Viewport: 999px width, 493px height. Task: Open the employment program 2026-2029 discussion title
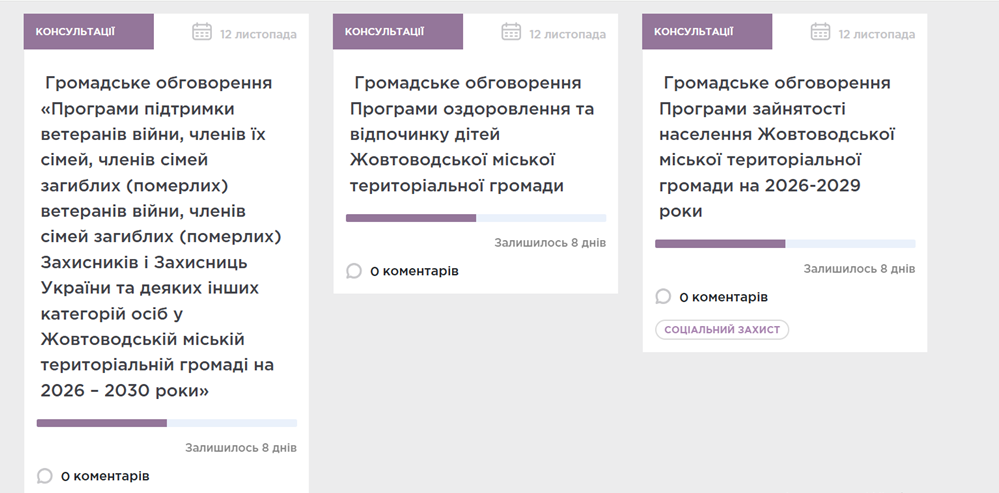pyautogui.click(x=777, y=147)
